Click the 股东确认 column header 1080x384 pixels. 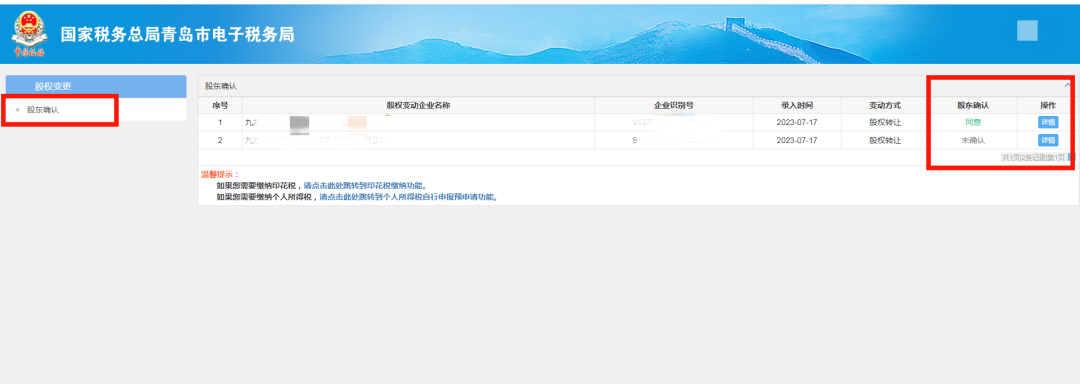click(973, 105)
